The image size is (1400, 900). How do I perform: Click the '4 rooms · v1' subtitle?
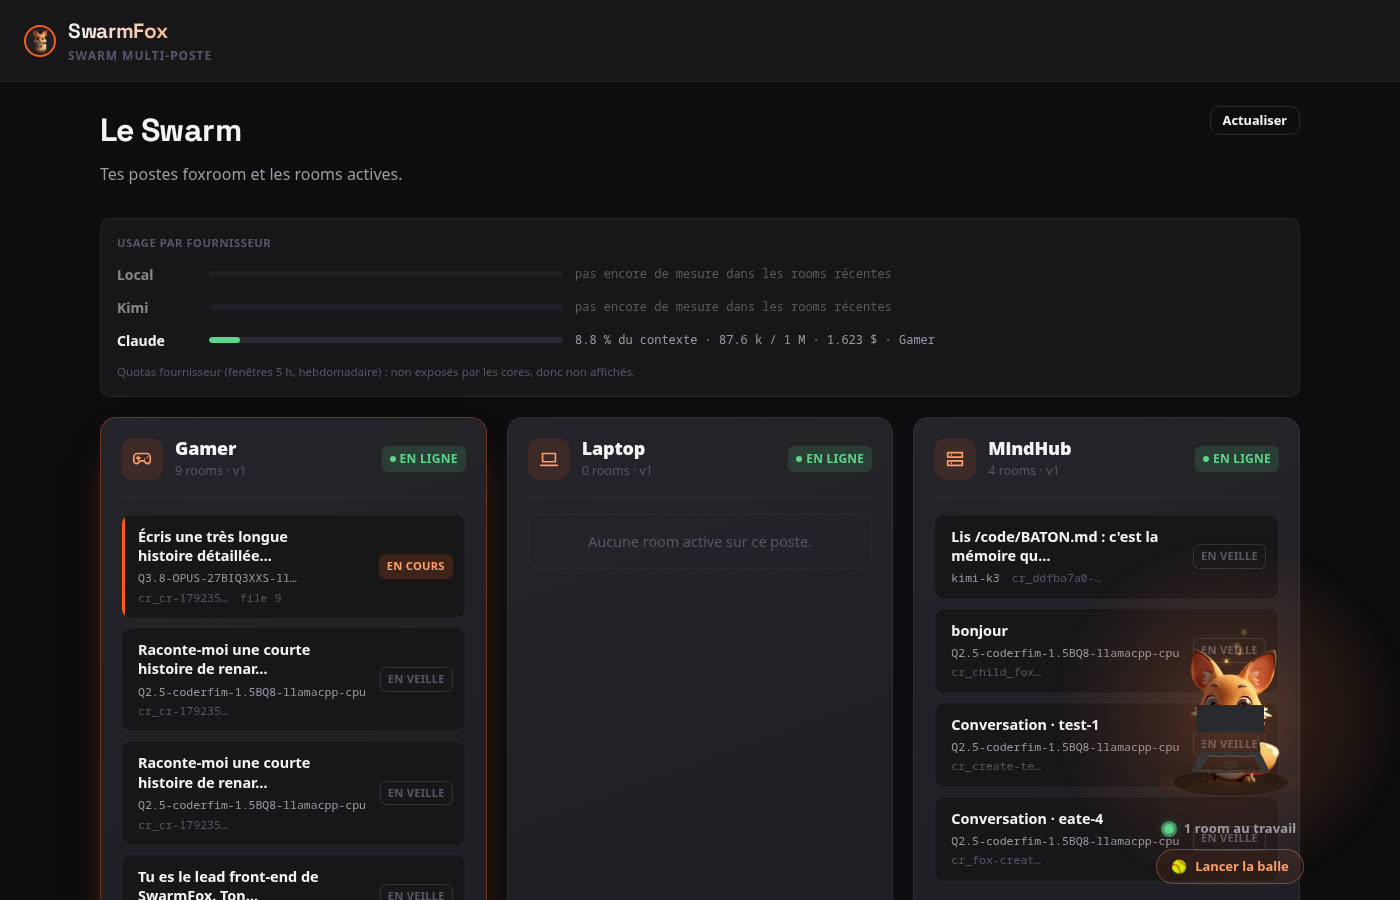(x=1023, y=471)
